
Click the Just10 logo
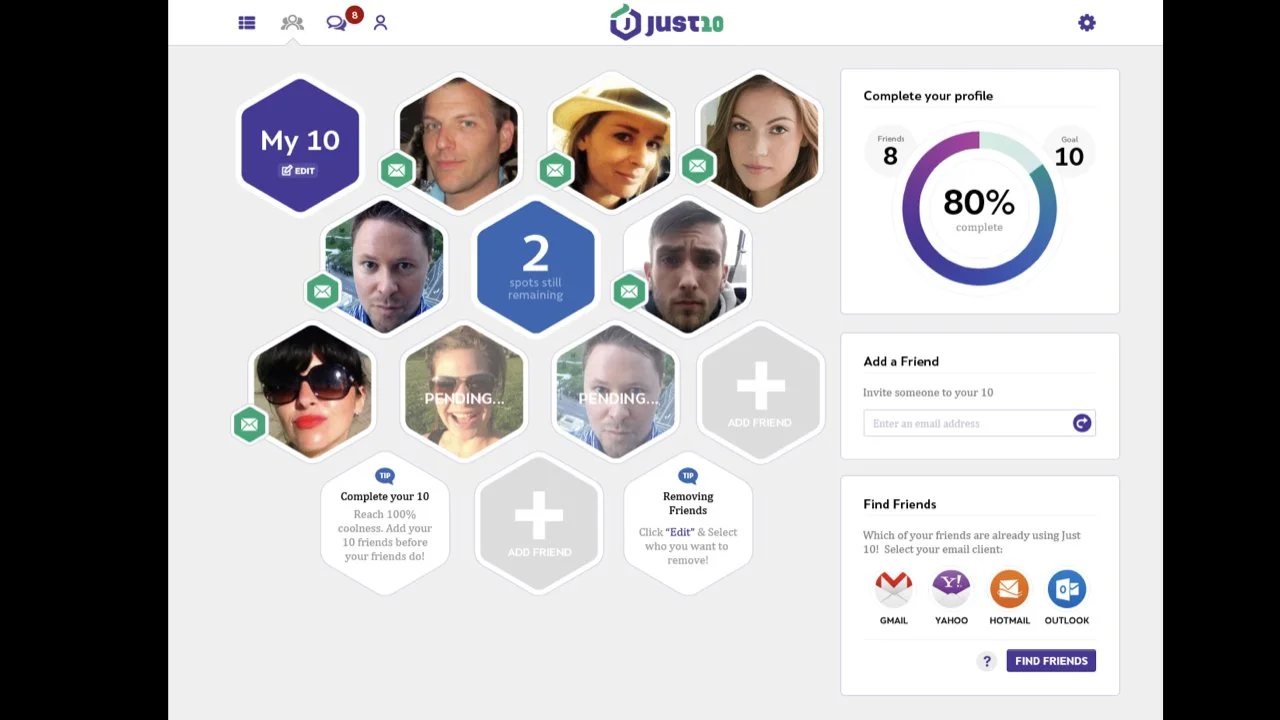coord(667,22)
